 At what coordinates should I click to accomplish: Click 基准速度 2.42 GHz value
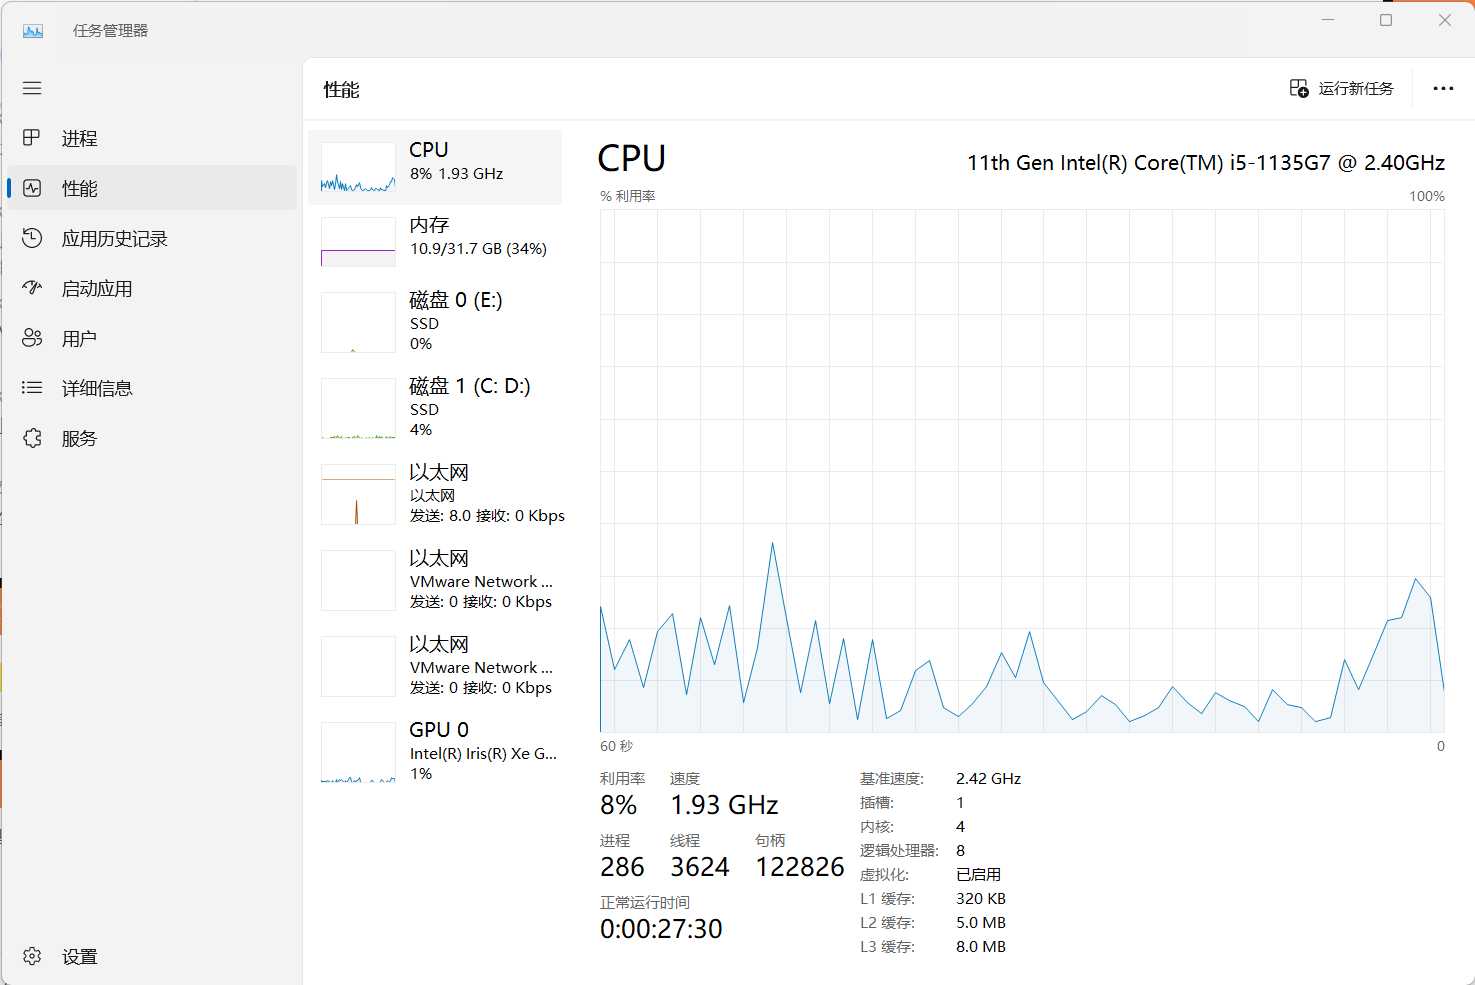pyautogui.click(x=988, y=778)
